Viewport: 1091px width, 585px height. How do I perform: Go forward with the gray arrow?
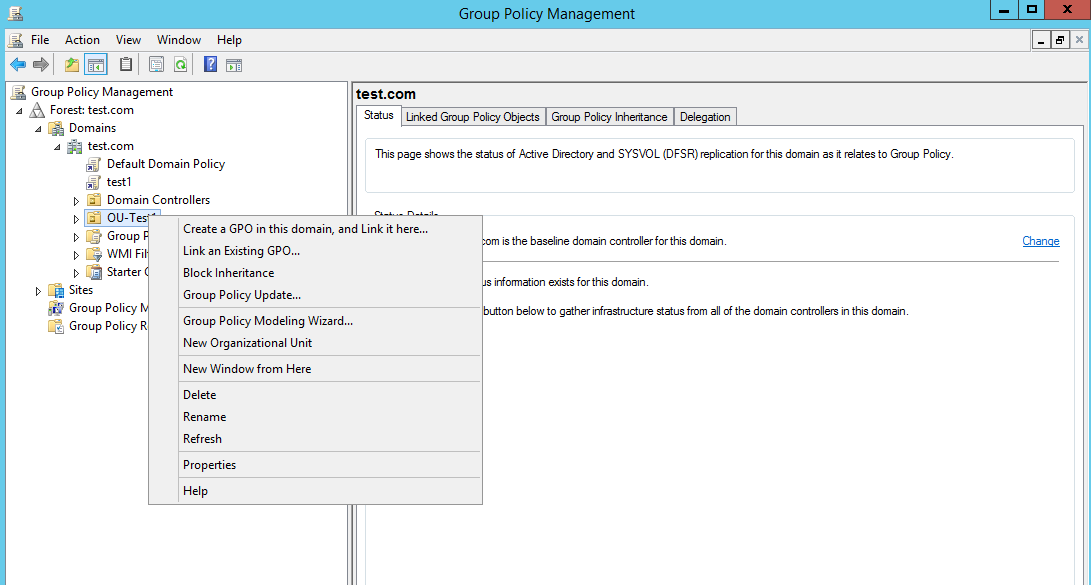click(41, 65)
